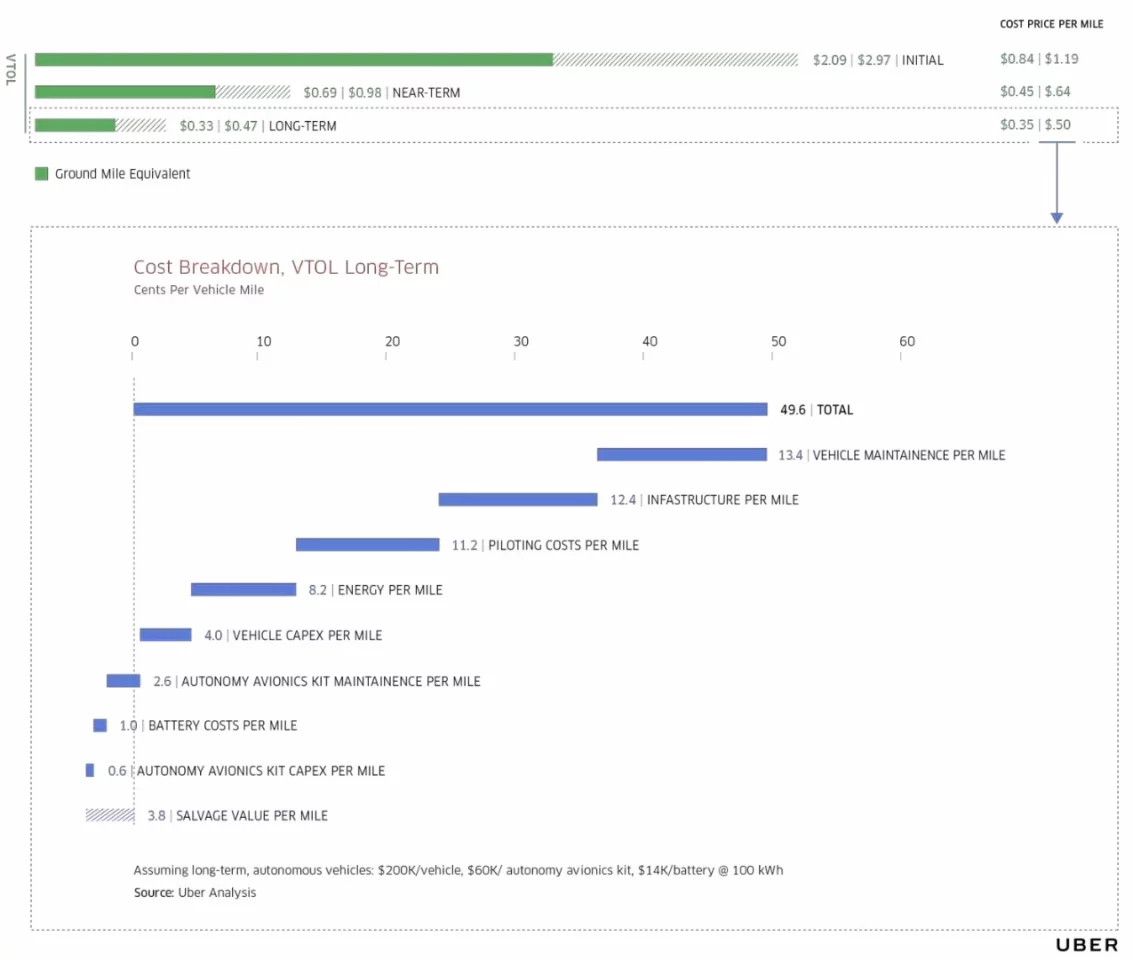Click the blue TOTAL bar in breakdown chart
The width and height of the screenshot is (1133, 960).
pos(450,409)
